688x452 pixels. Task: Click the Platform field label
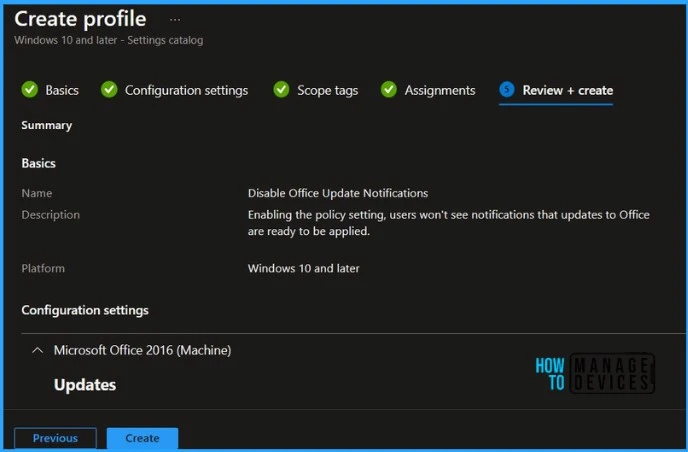[x=43, y=268]
